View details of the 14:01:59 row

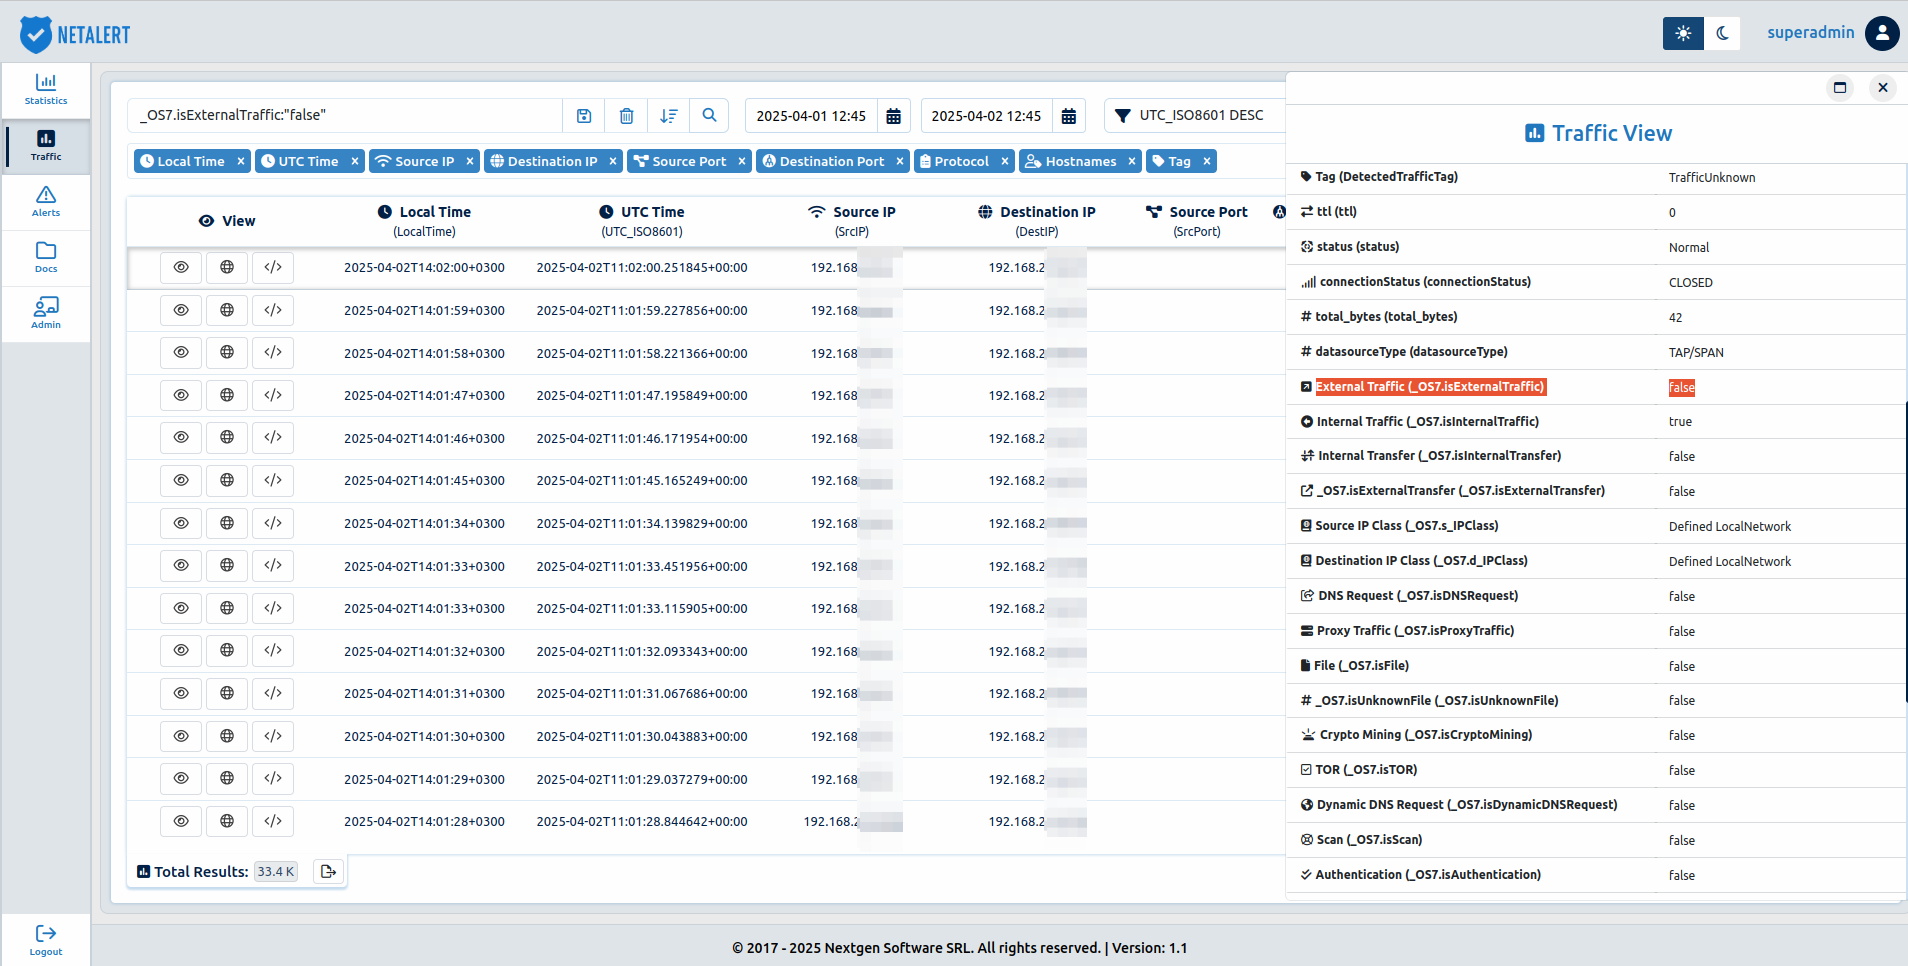pos(181,310)
